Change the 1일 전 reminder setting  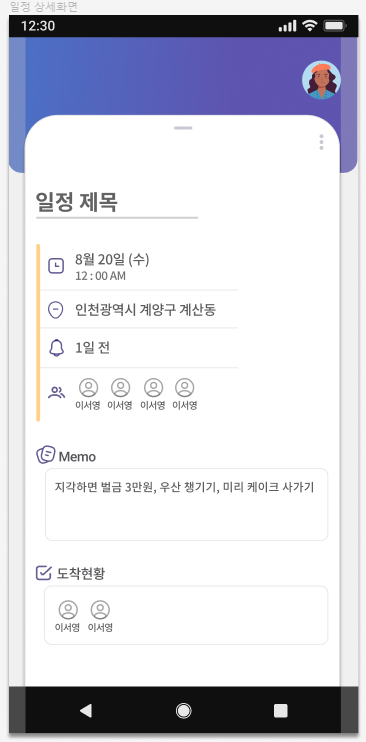point(93,348)
